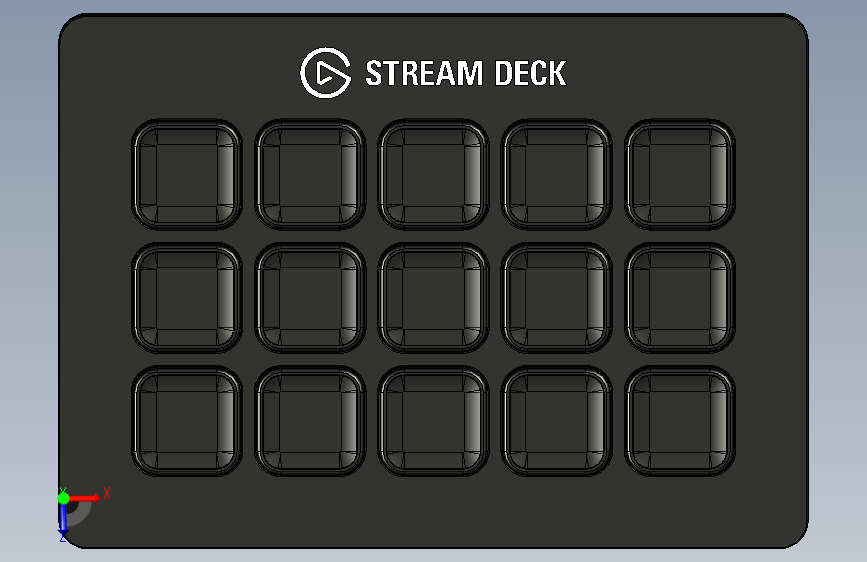Viewport: 867px width, 562px height.
Task: Select the bottom-right key in the grid
Action: pos(680,421)
